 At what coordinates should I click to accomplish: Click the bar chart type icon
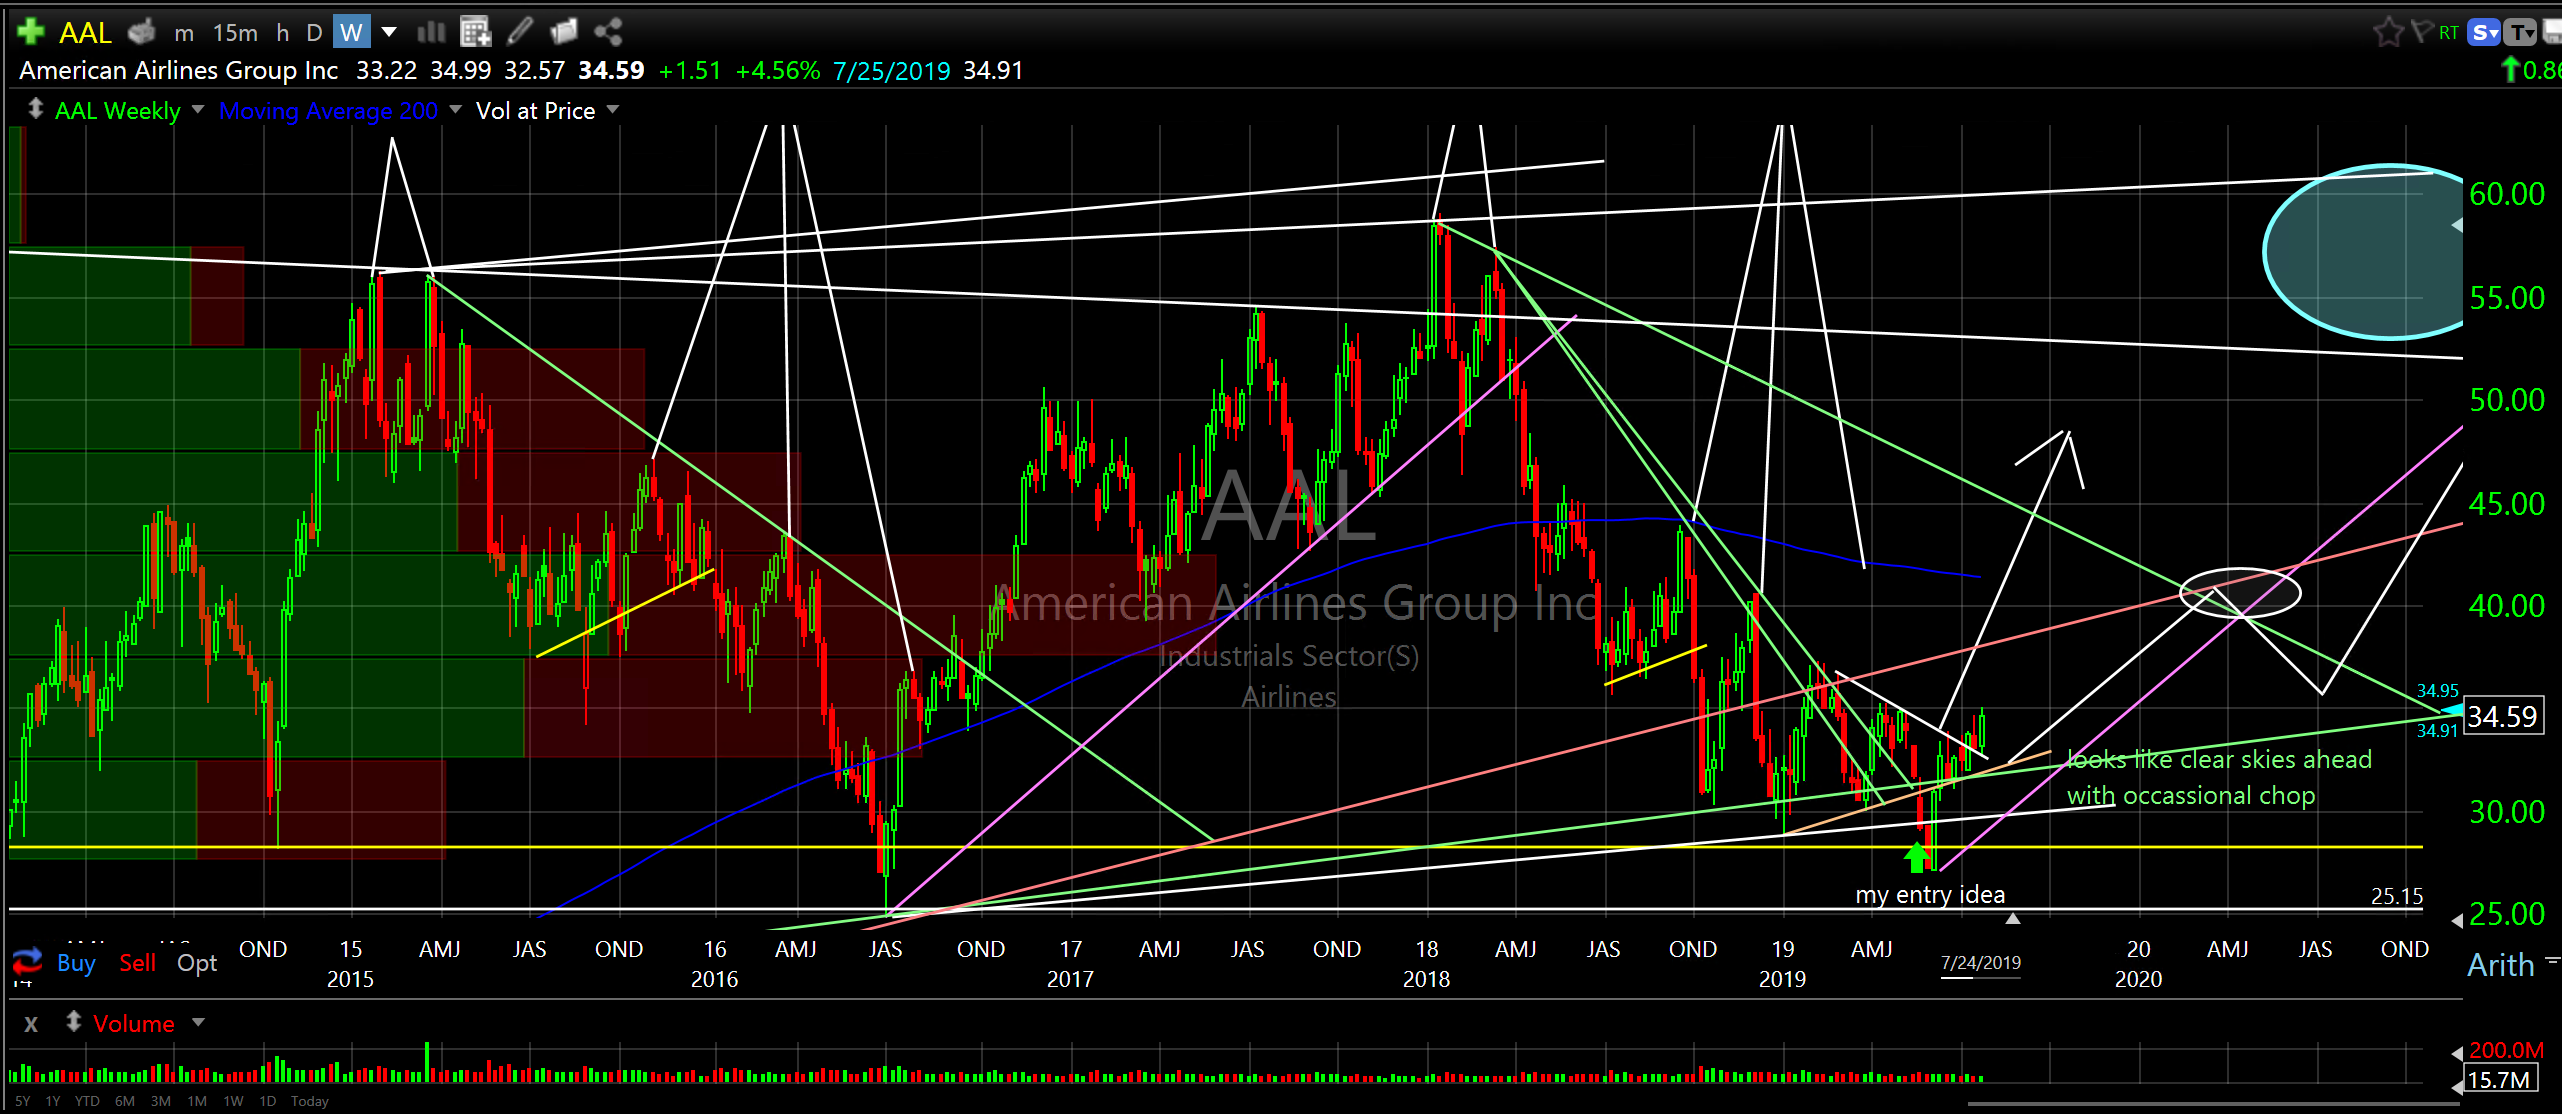pos(431,32)
